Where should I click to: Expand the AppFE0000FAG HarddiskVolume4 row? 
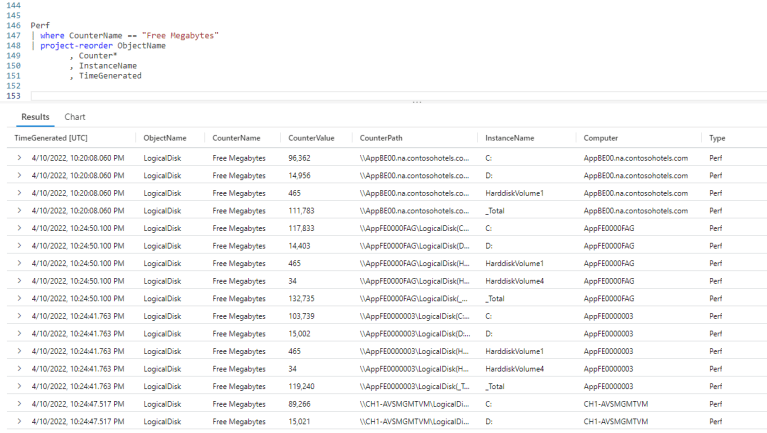(19, 281)
